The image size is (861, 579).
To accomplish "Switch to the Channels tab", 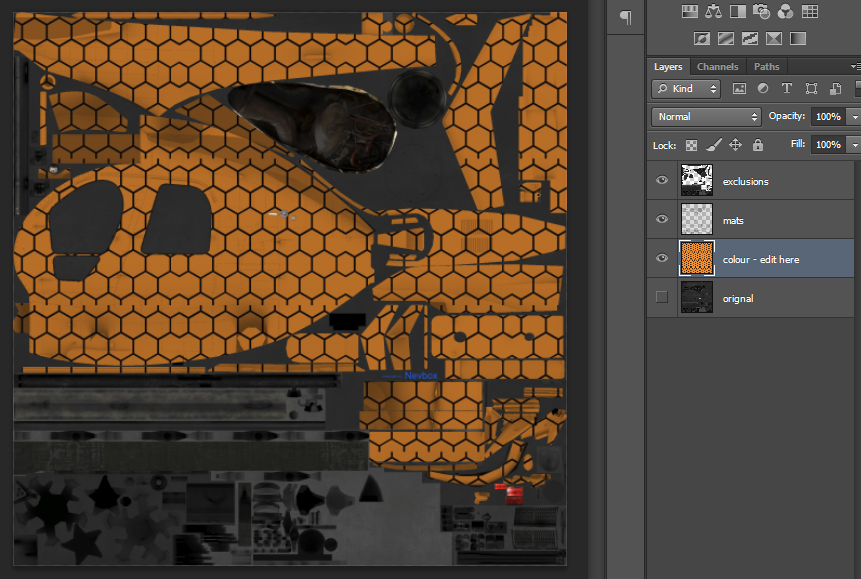I will pos(717,67).
